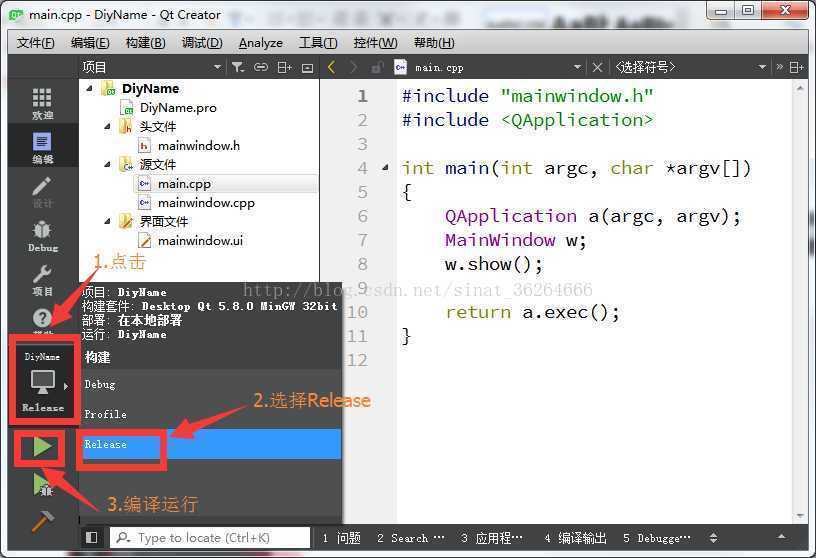
Task: Open the Analyze menu
Action: (x=261, y=43)
